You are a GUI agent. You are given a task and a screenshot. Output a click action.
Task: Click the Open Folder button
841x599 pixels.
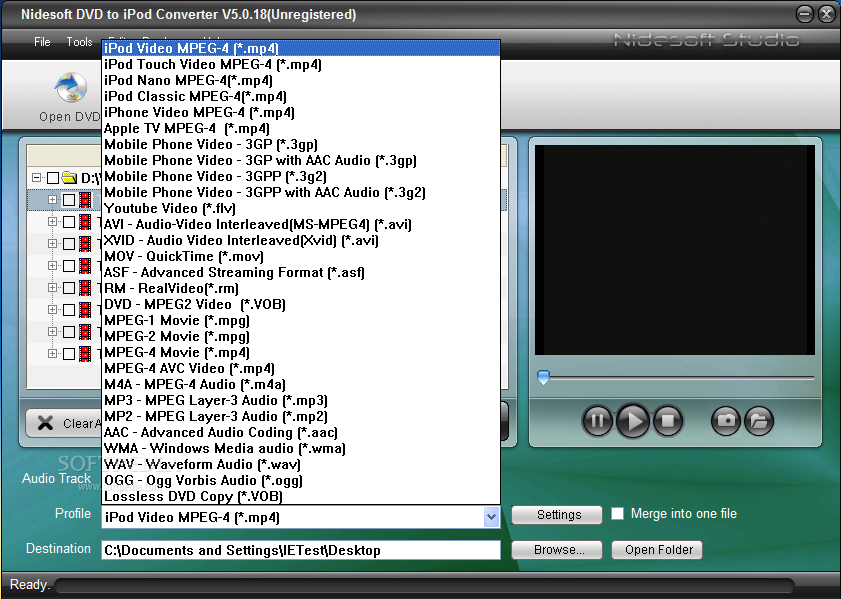[657, 550]
